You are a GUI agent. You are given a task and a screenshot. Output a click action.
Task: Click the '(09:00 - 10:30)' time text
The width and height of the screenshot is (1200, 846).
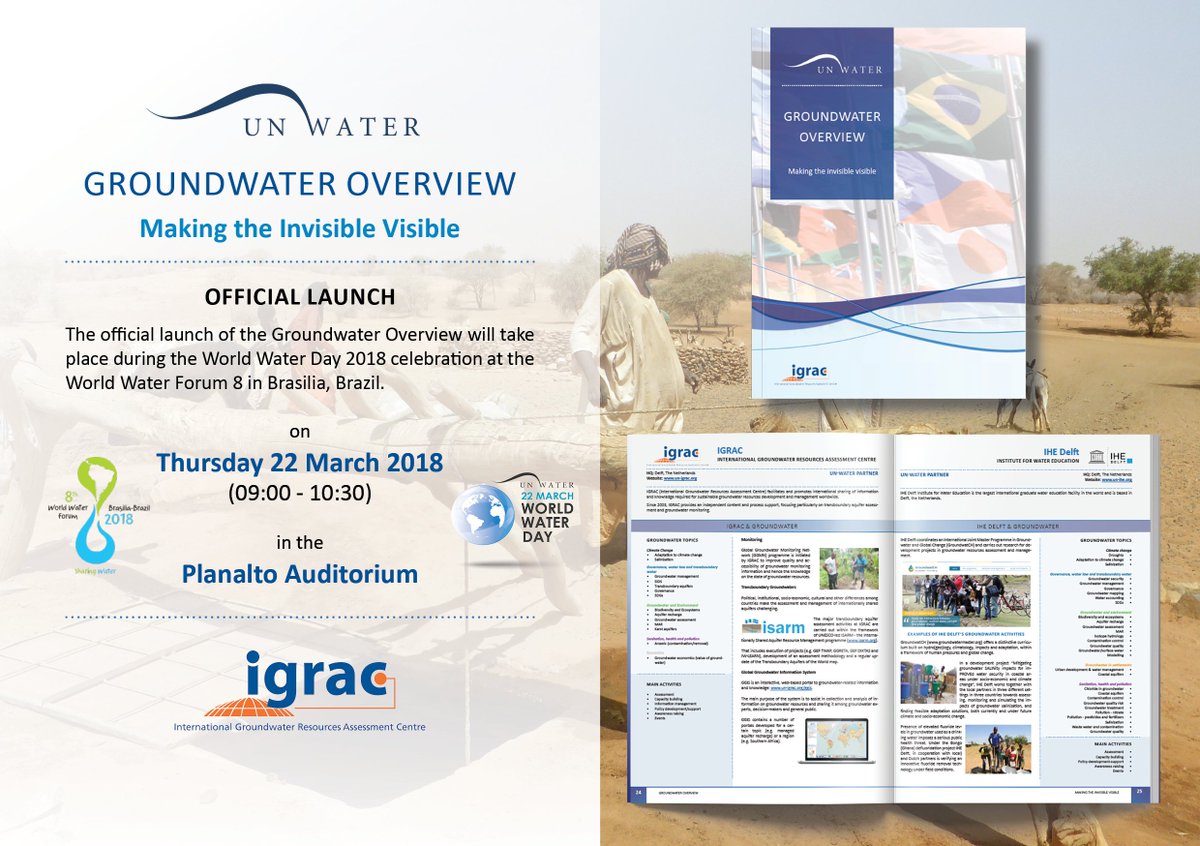click(300, 492)
